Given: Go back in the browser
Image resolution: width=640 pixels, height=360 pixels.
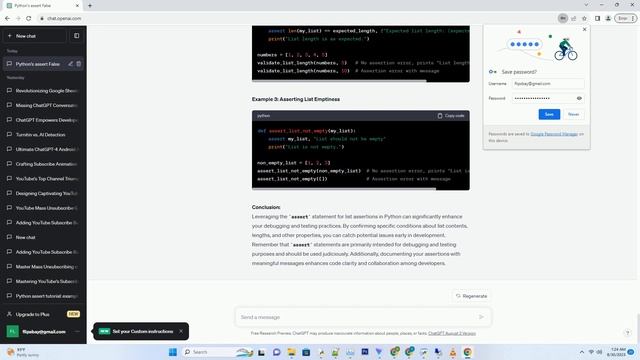Looking at the screenshot, I should [7, 18].
